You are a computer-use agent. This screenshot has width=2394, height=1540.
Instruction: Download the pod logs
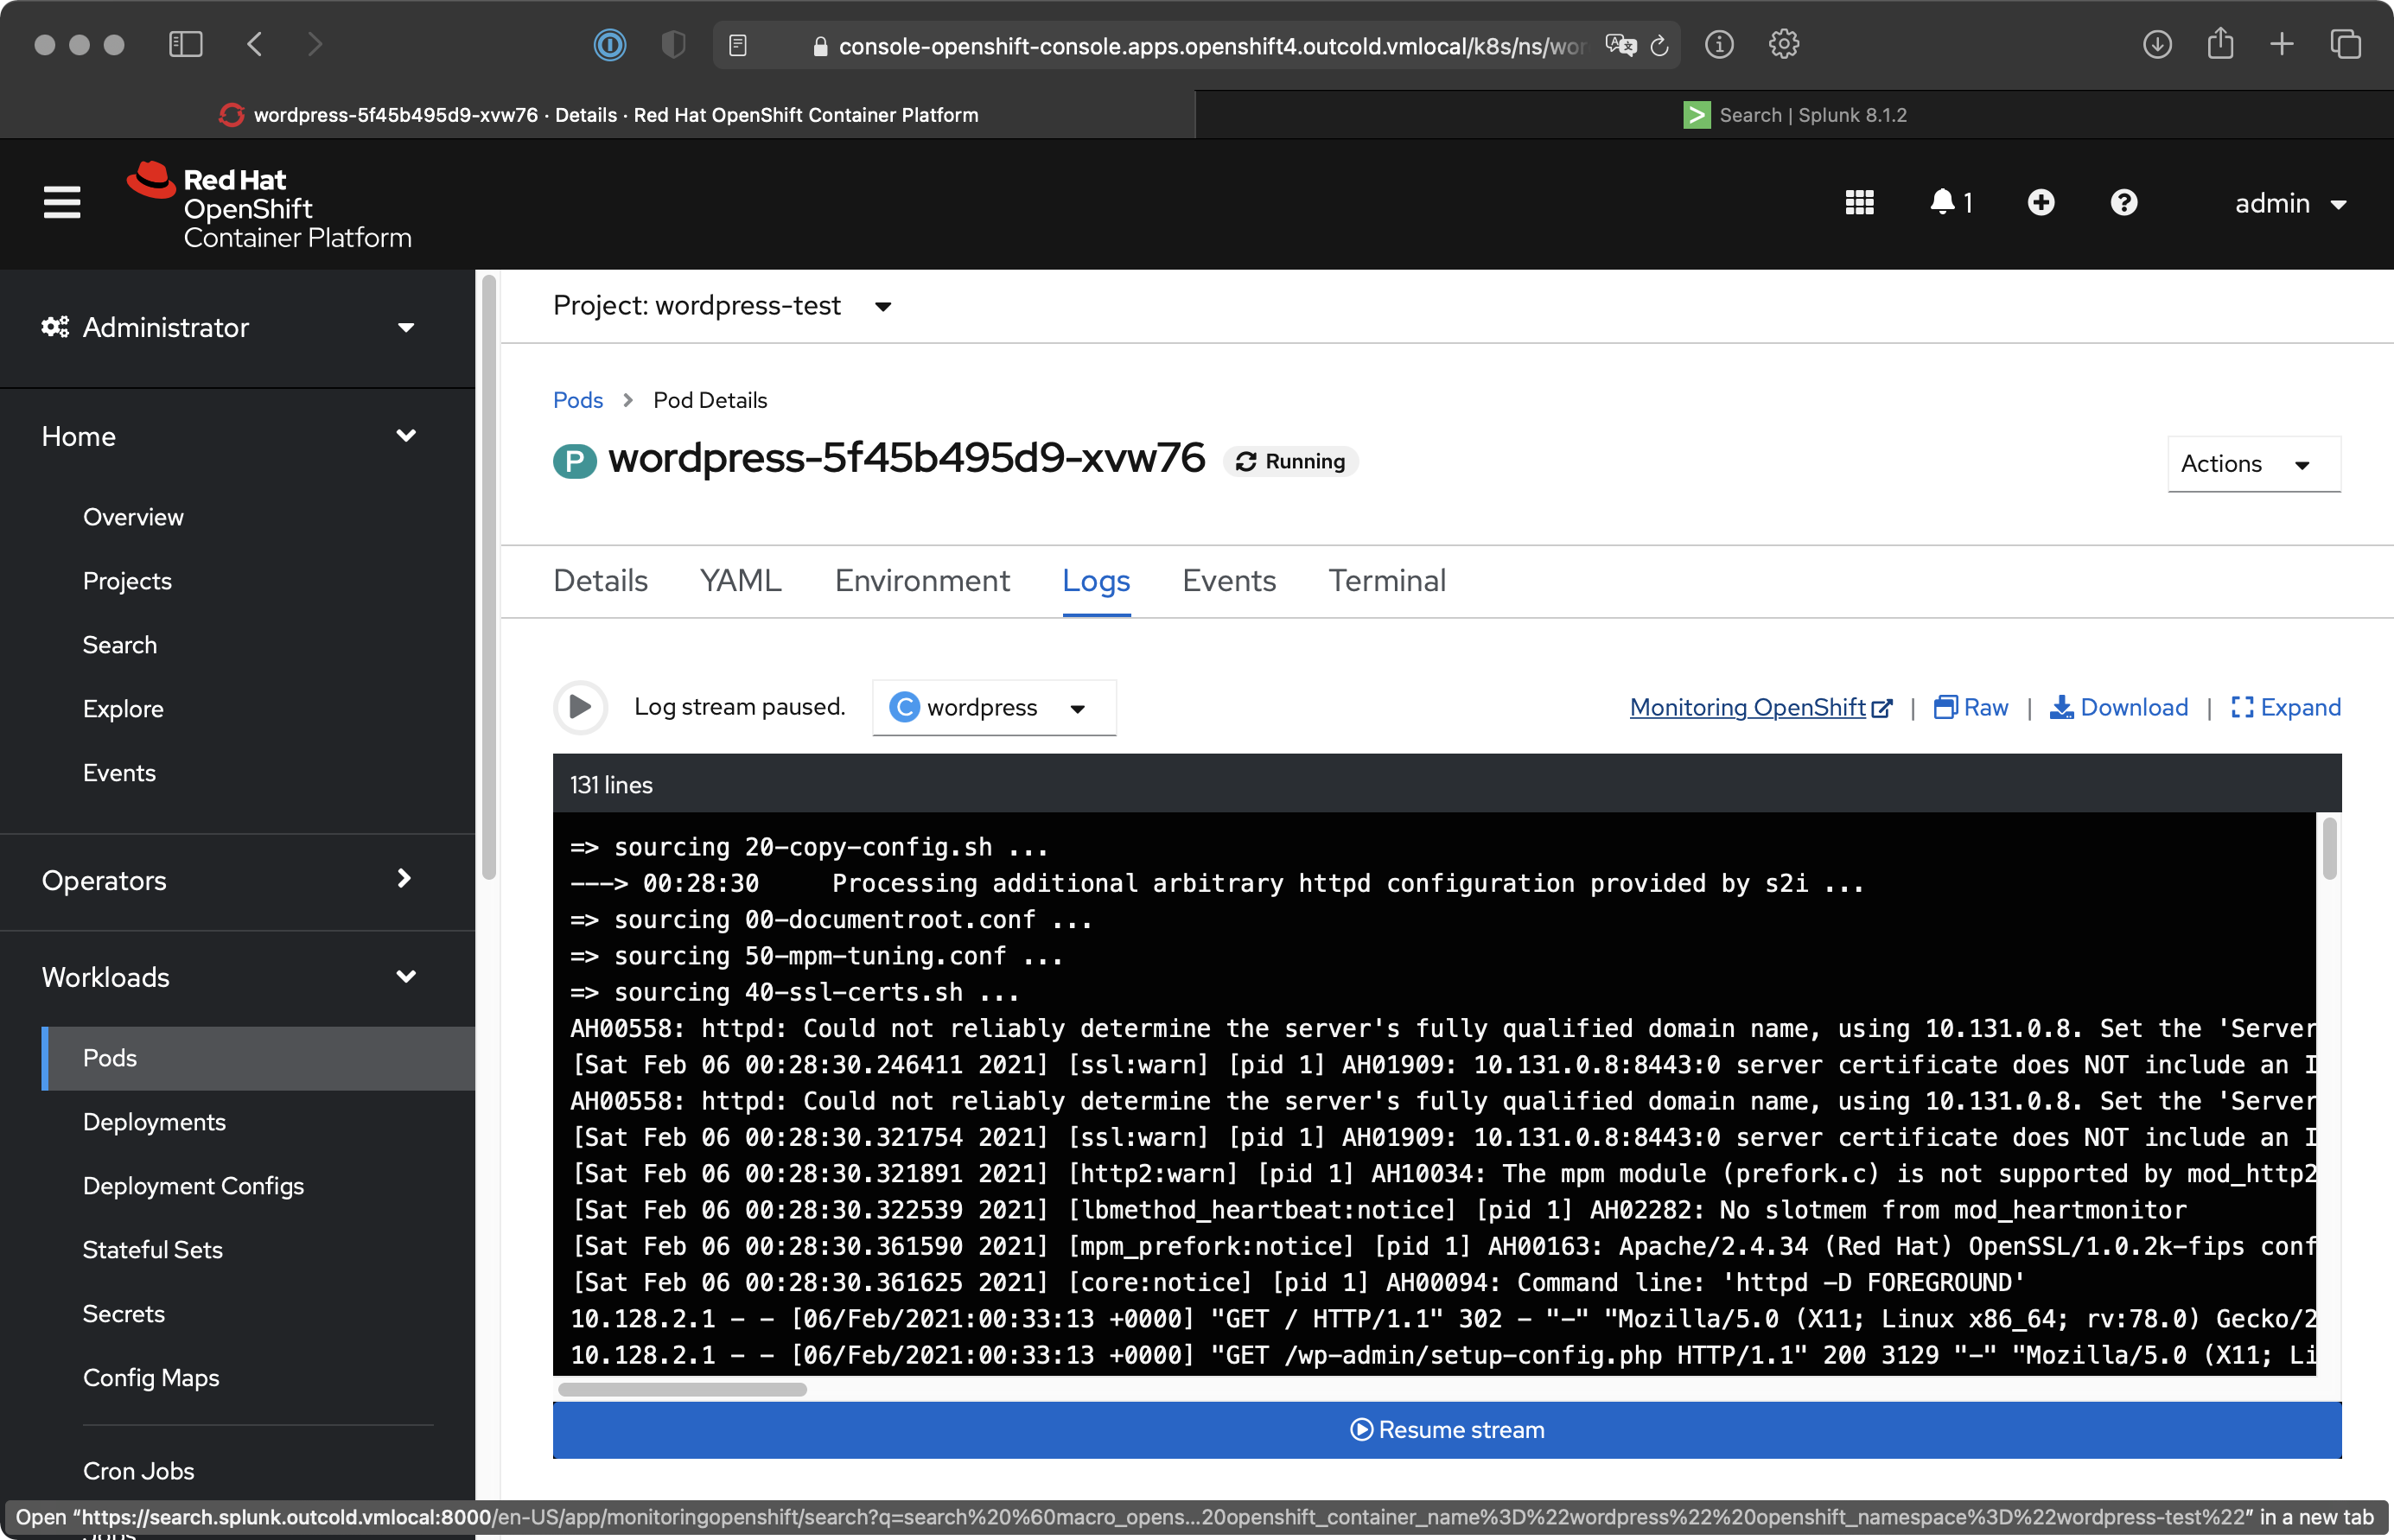point(2119,707)
